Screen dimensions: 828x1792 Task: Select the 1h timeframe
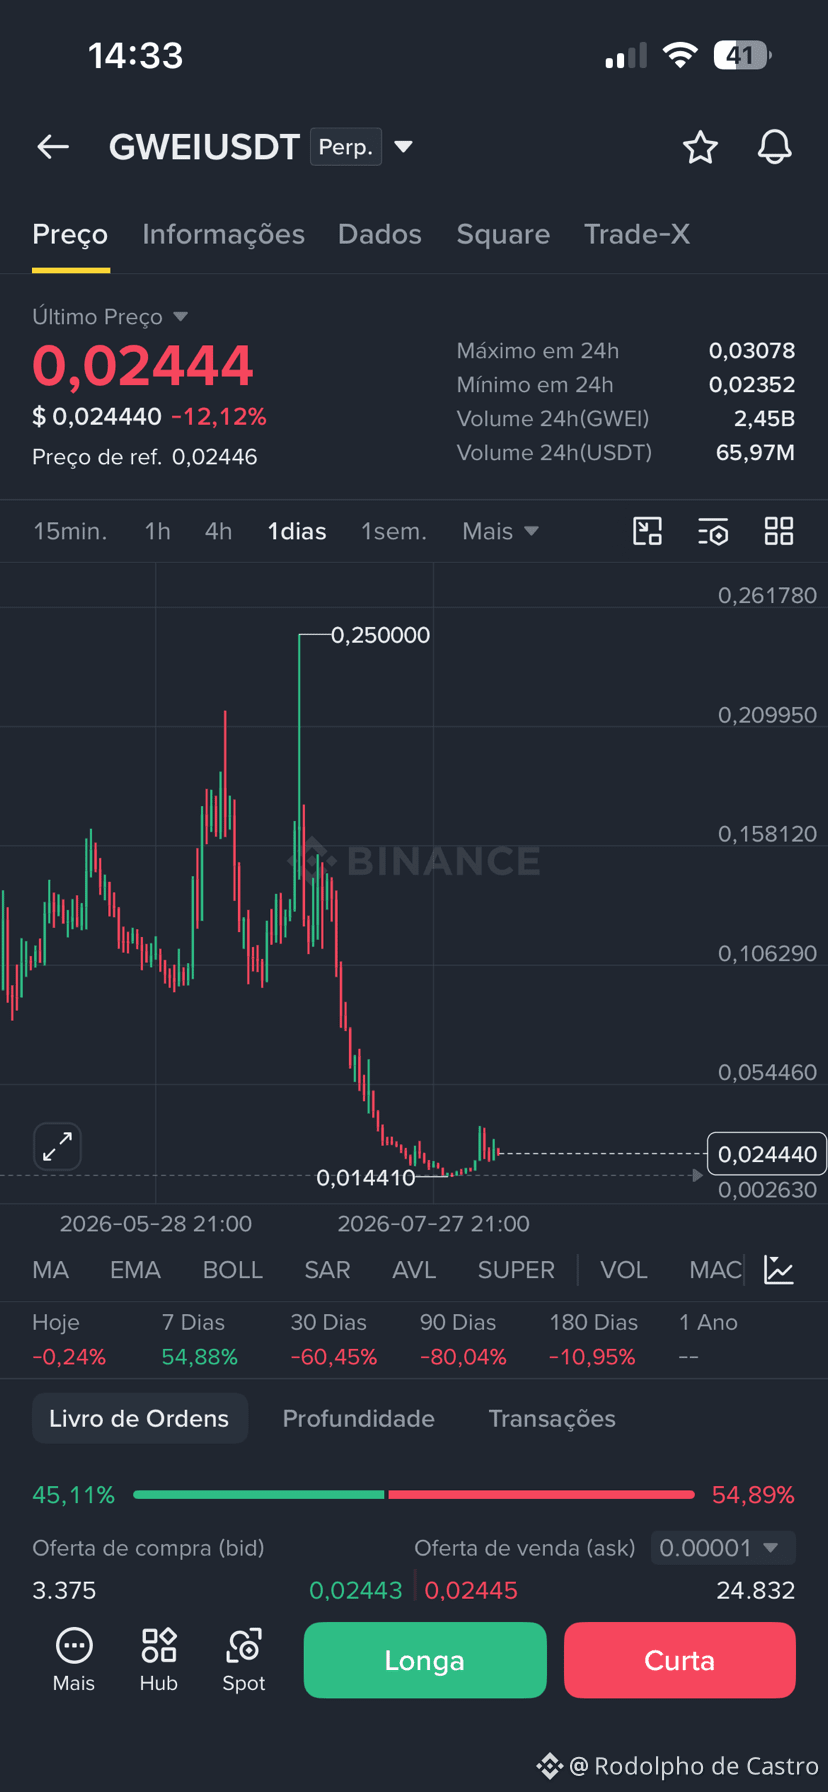(x=157, y=531)
